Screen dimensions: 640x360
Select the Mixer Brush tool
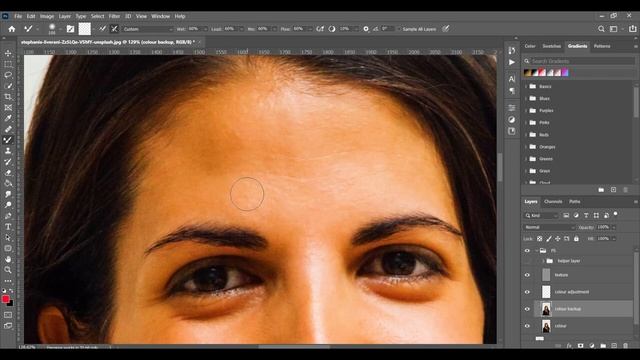pyautogui.click(x=8, y=140)
